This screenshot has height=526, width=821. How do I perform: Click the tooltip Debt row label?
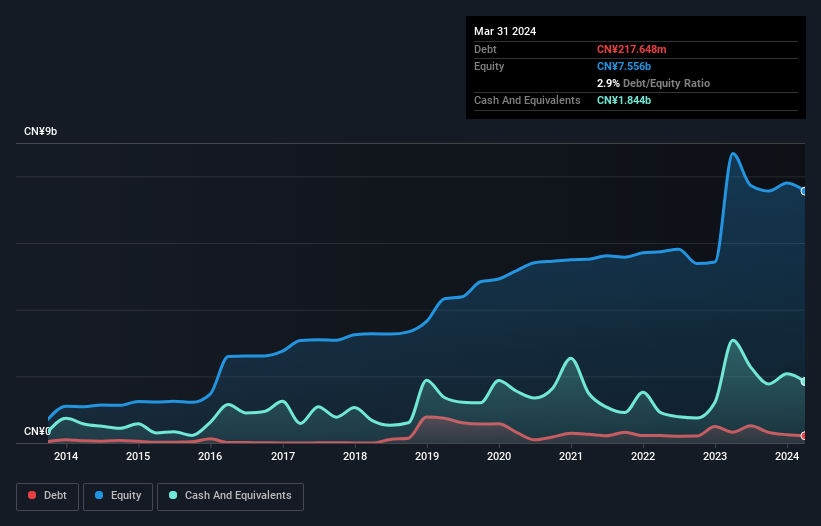point(485,49)
